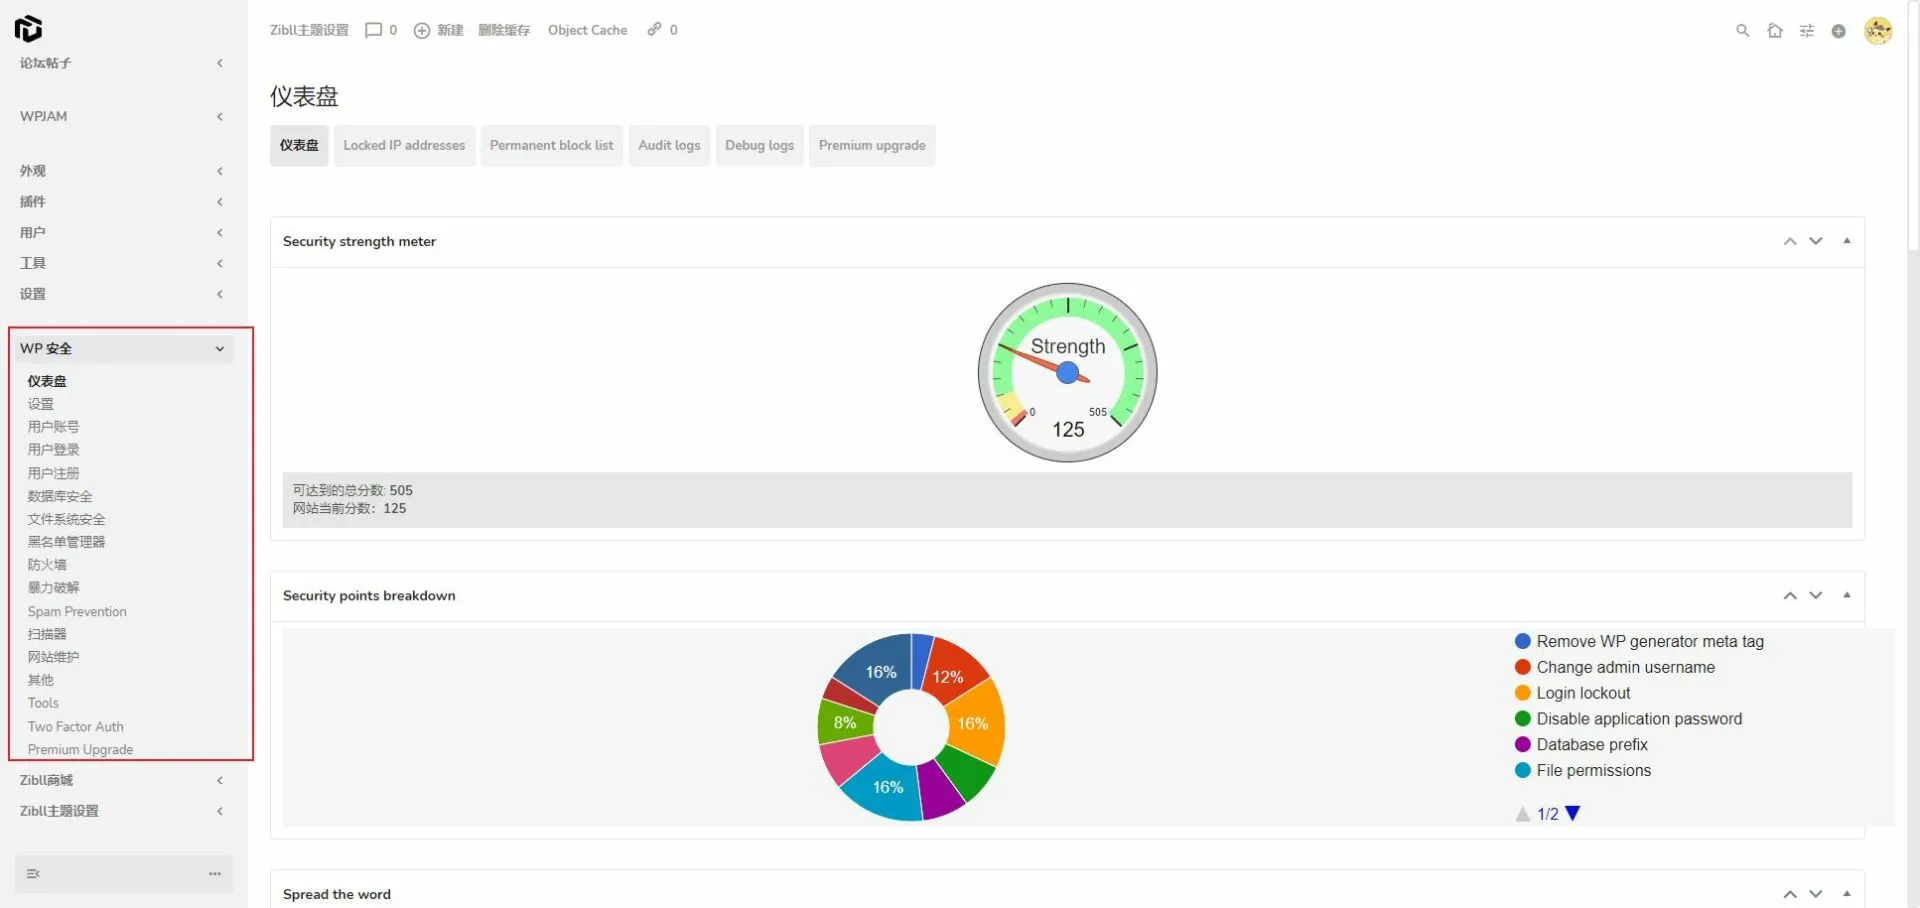
Task: Click the comments bubble icon in top bar
Action: click(373, 30)
